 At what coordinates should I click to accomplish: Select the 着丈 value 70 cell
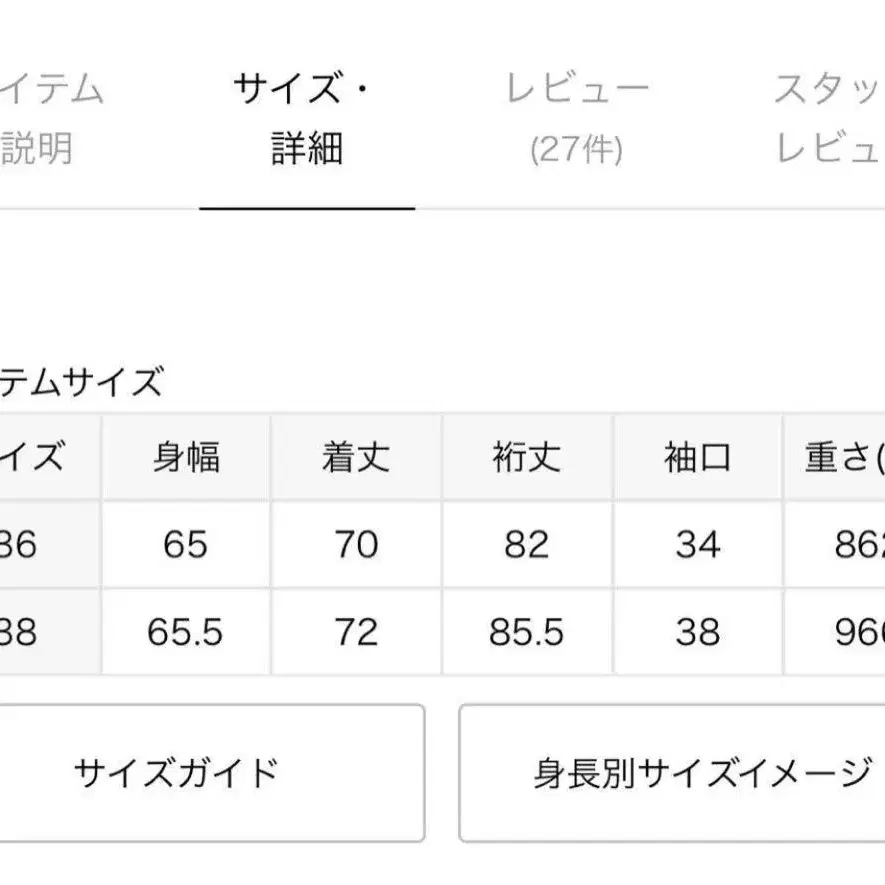(x=355, y=545)
